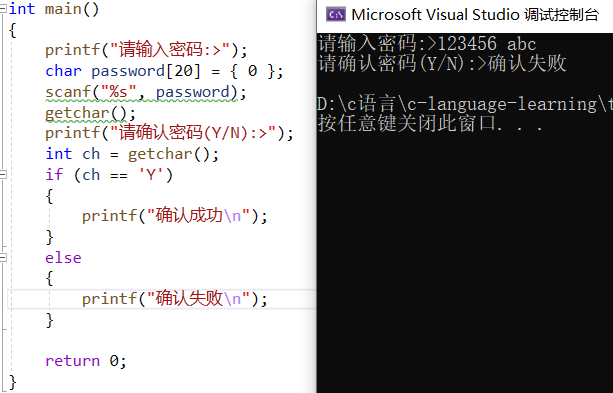Image resolution: width=613 pixels, height=393 pixels.
Task: Collapse the if (ch == 'Y') block
Action: 3,174
